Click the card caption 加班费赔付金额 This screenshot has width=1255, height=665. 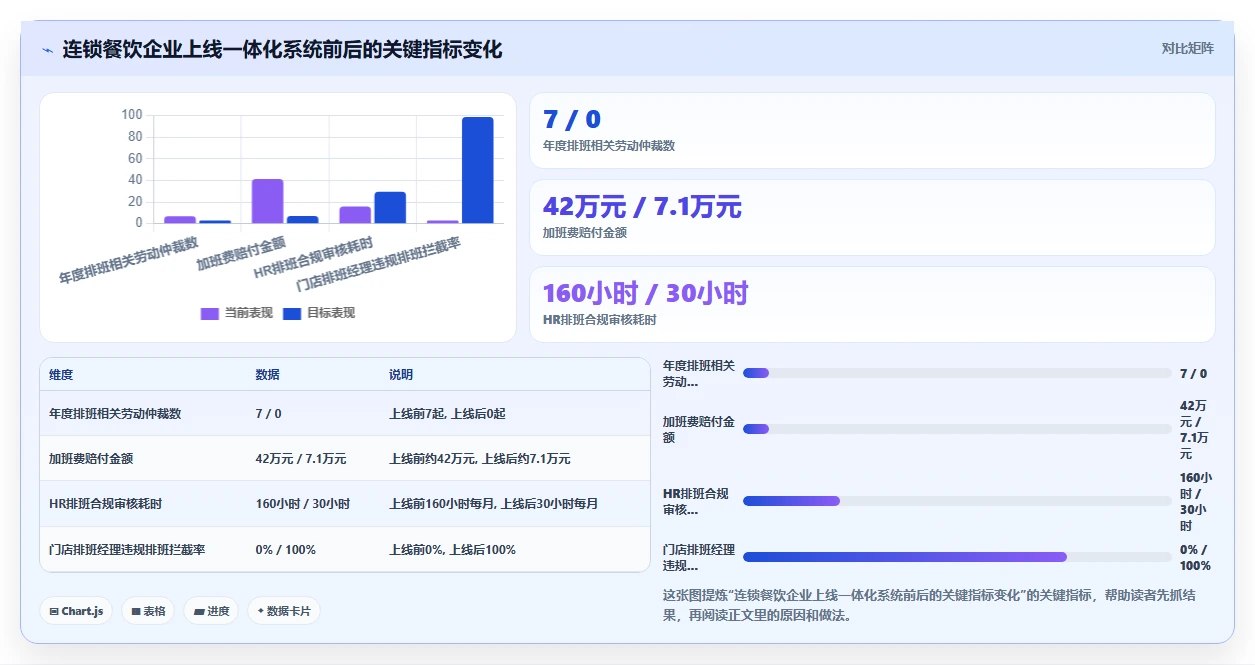(585, 232)
